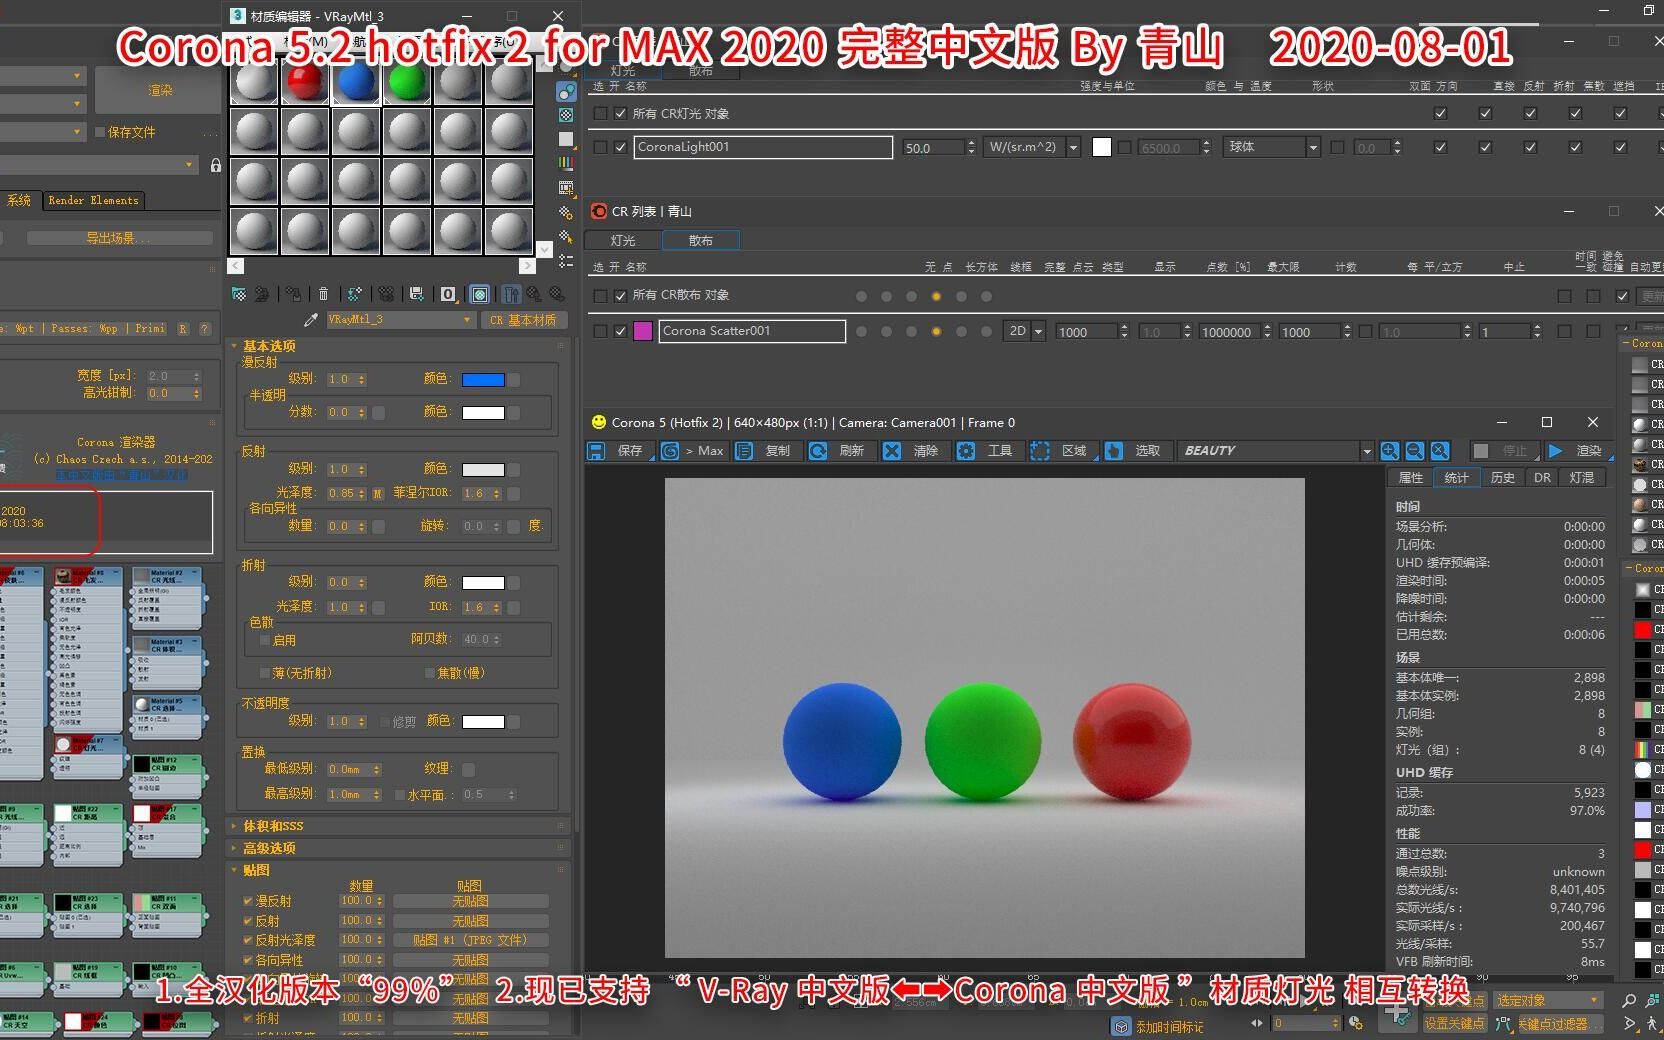Click the zoom fit magnifier in Corona VFB
Viewport: 1664px width, 1040px height.
[x=1440, y=451]
